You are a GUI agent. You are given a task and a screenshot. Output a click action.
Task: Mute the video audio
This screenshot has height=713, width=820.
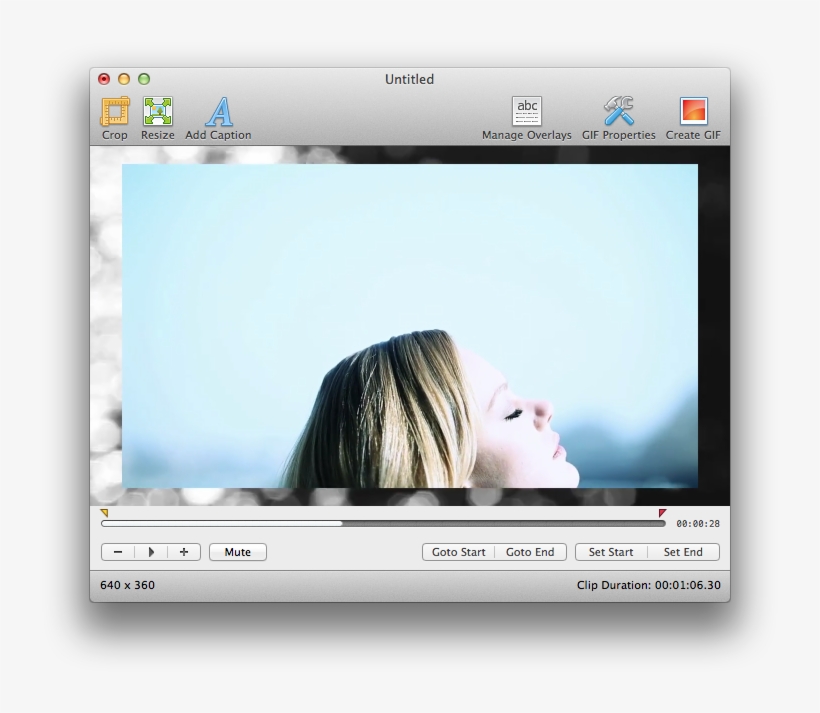[237, 552]
